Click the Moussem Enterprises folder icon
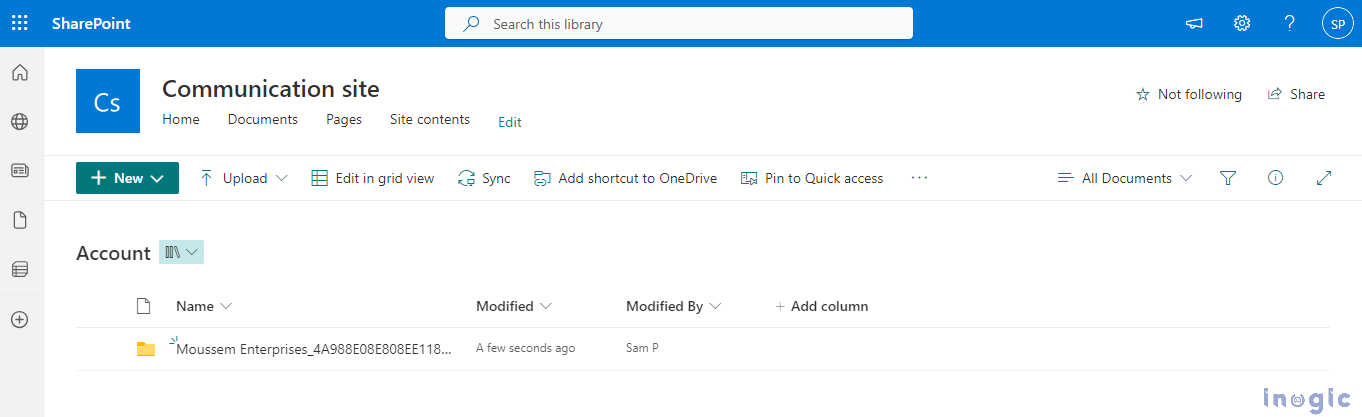 click(146, 348)
